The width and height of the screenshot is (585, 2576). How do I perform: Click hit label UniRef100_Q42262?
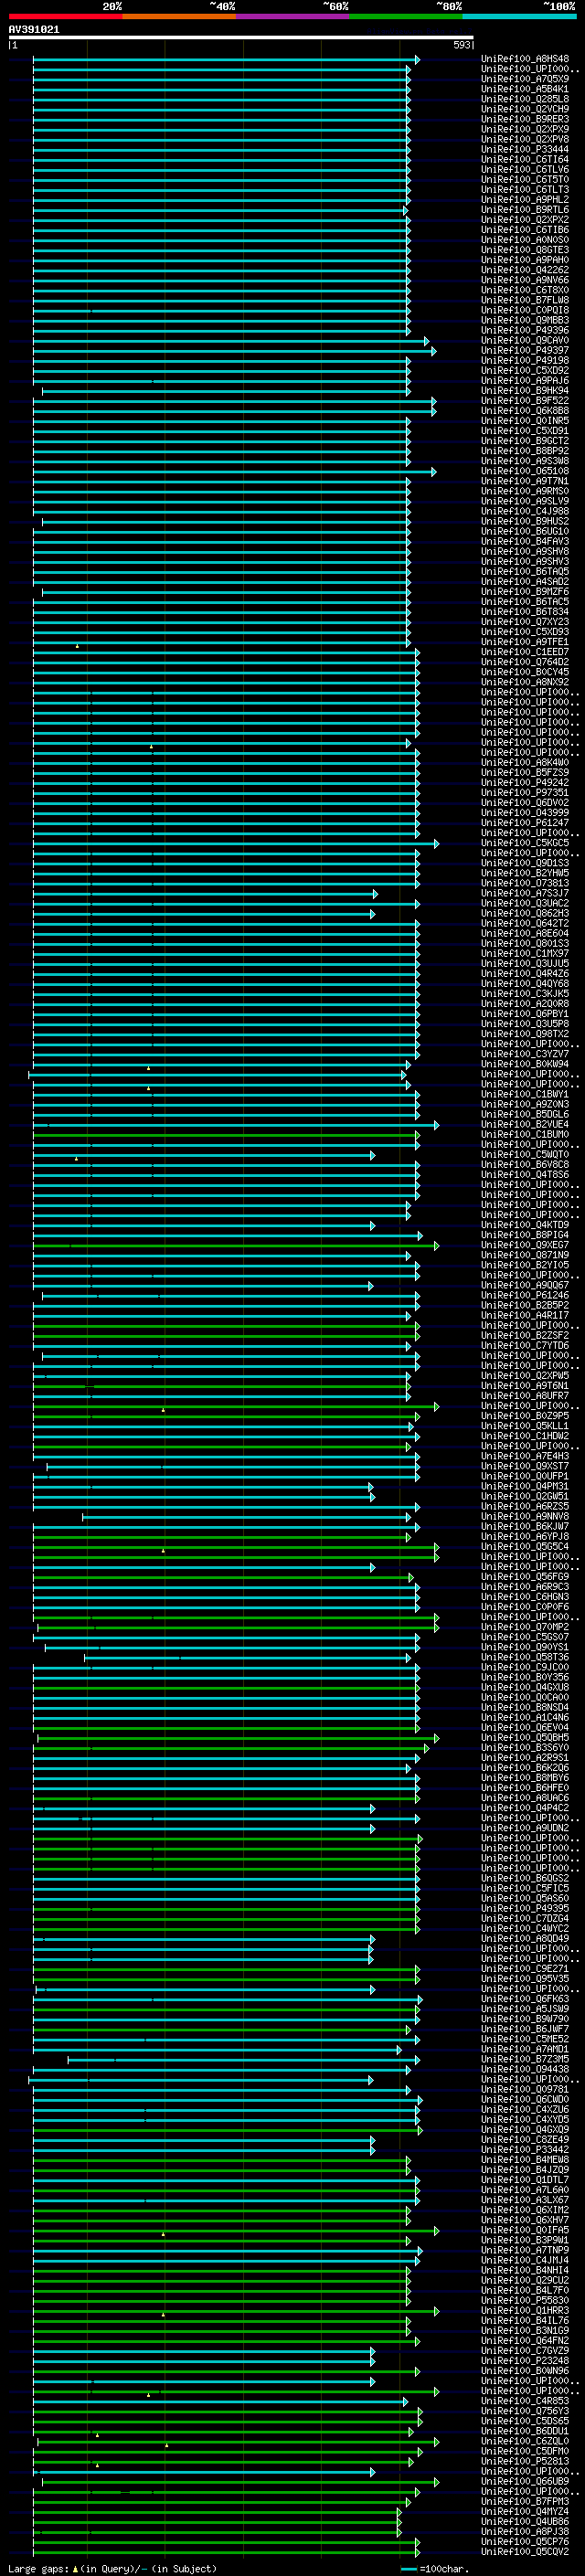525,270
